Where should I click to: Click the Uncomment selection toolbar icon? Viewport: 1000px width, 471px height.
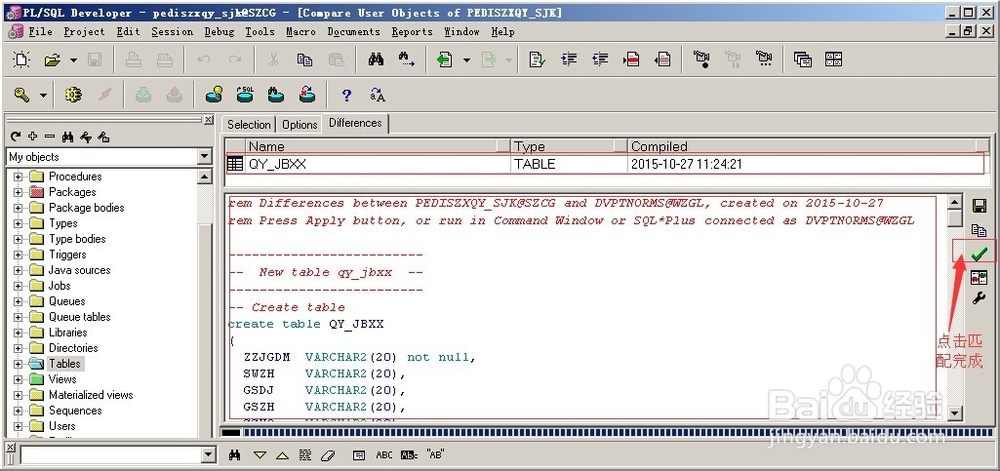pyautogui.click(x=663, y=60)
